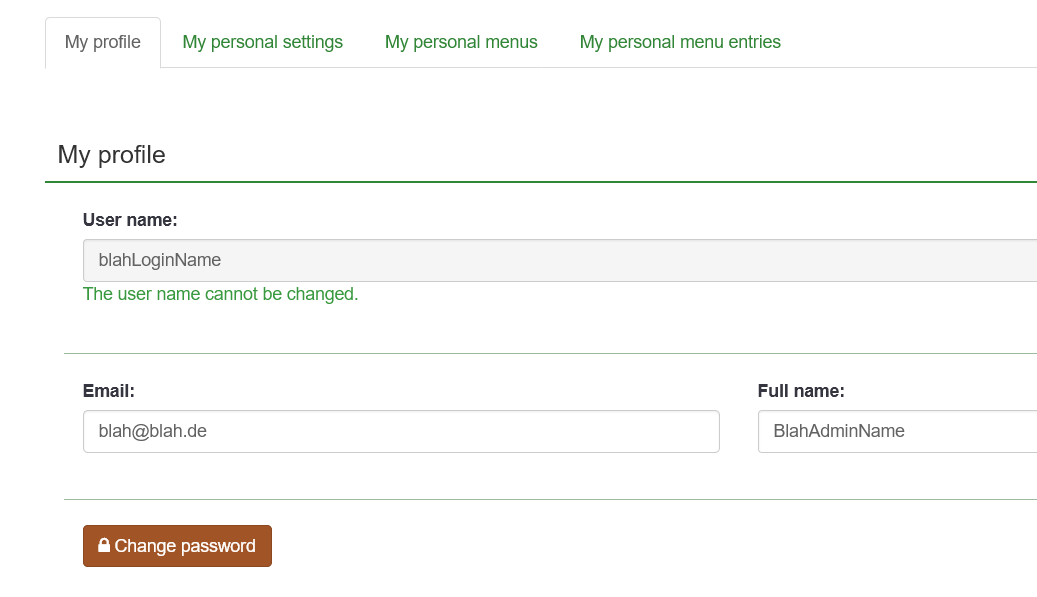
Task: Click the lock icon on Change password
Action: coord(103,546)
